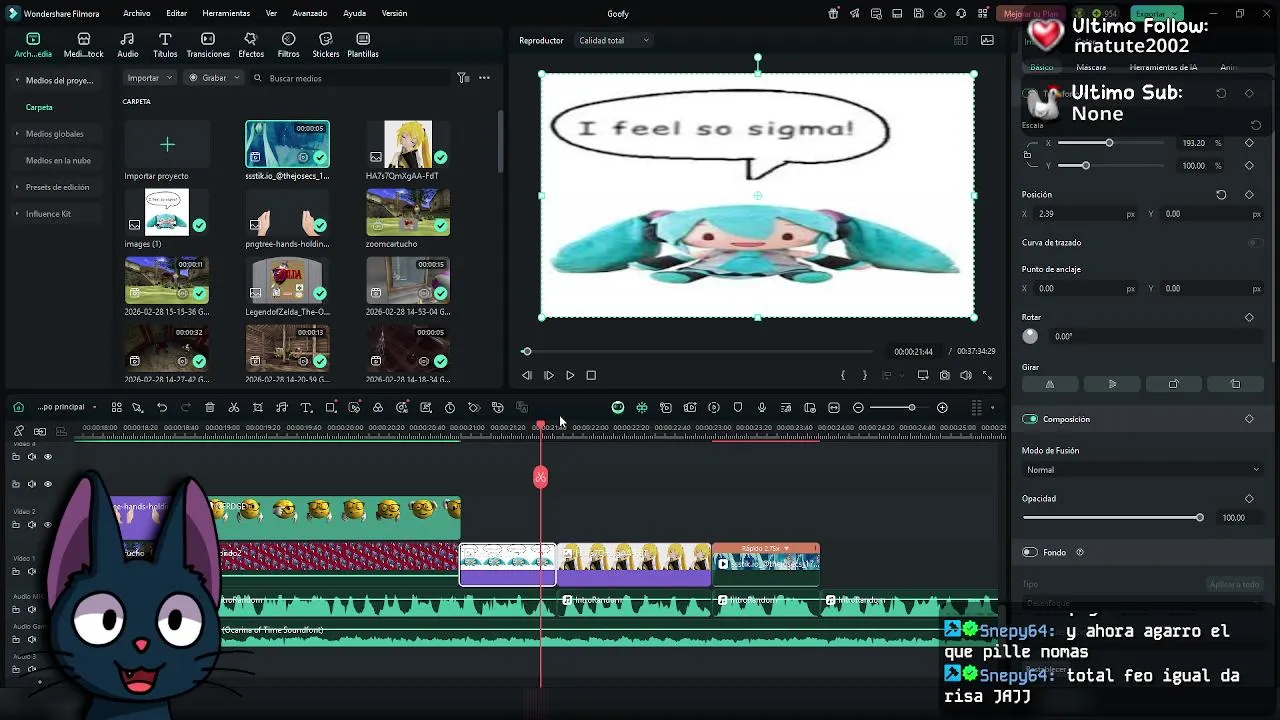The width and height of the screenshot is (1280, 720).
Task: Open the Archivo menu
Action: pos(137,14)
